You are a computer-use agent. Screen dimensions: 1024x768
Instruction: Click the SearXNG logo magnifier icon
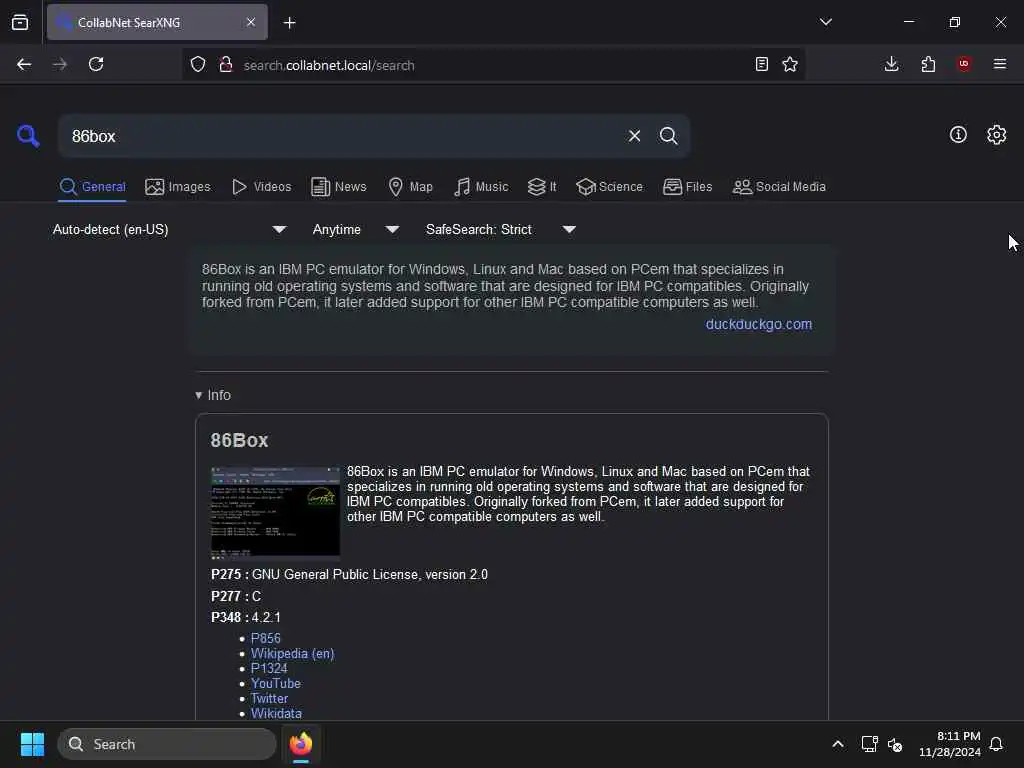[28, 136]
